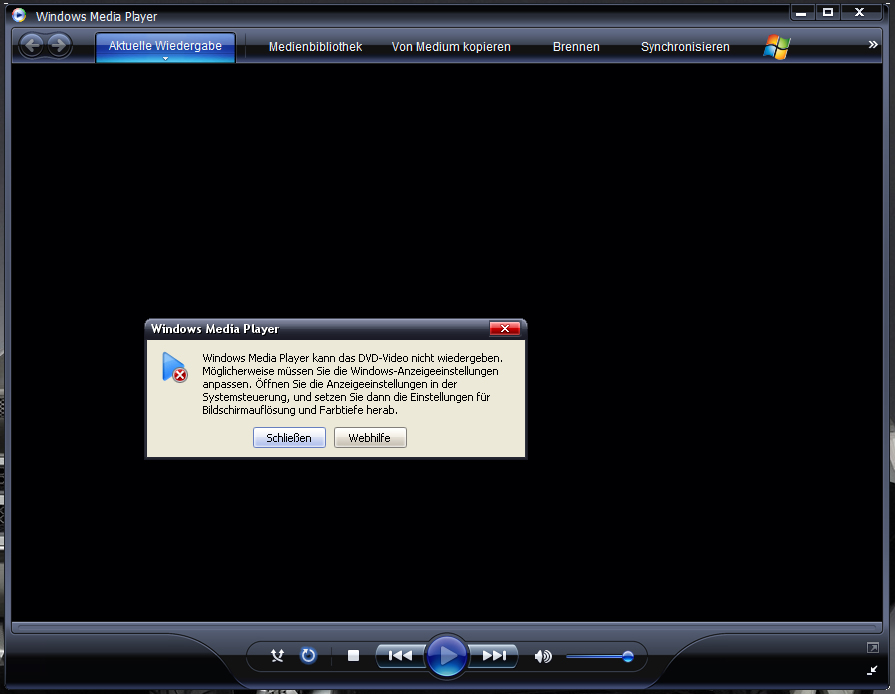Start playback with the Play button
Viewport: 895px width, 694px height.
(447, 656)
